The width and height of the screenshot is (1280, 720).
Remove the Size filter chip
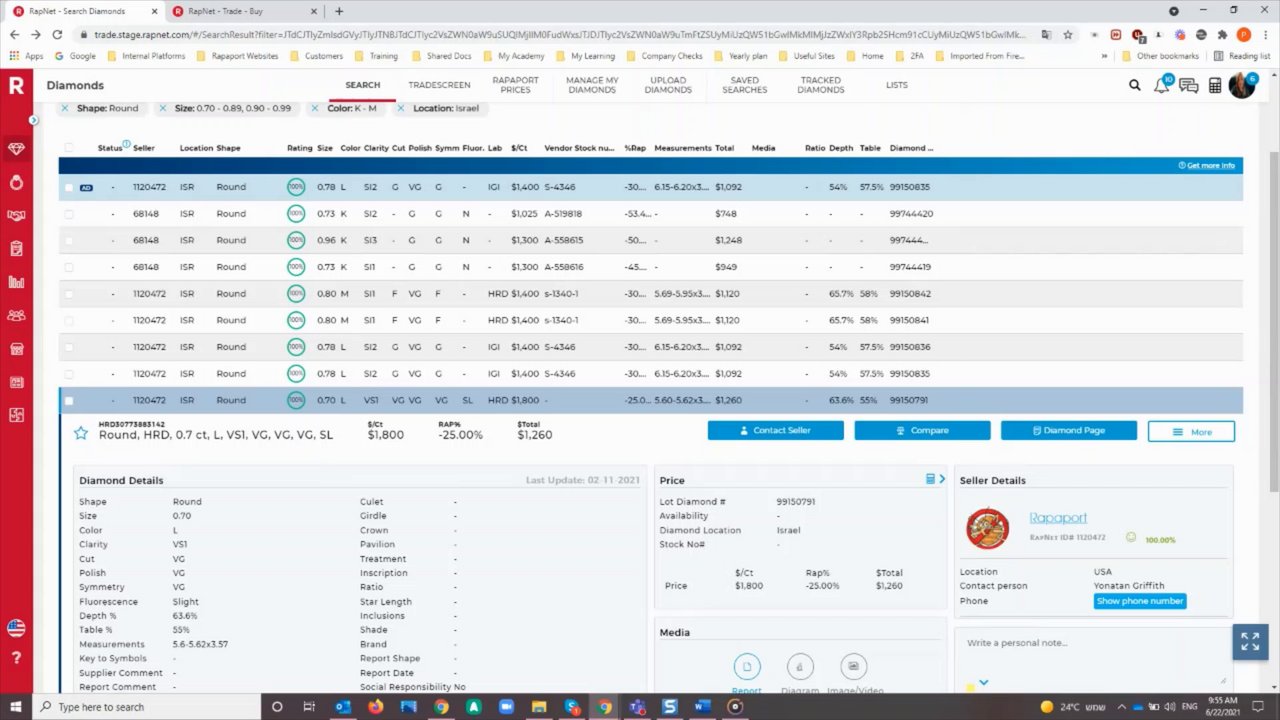(164, 108)
